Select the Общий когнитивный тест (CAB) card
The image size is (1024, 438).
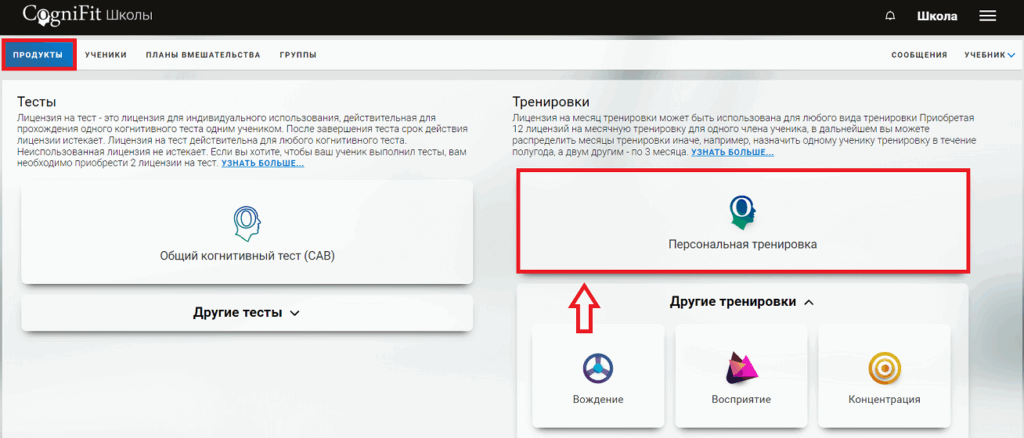point(246,233)
